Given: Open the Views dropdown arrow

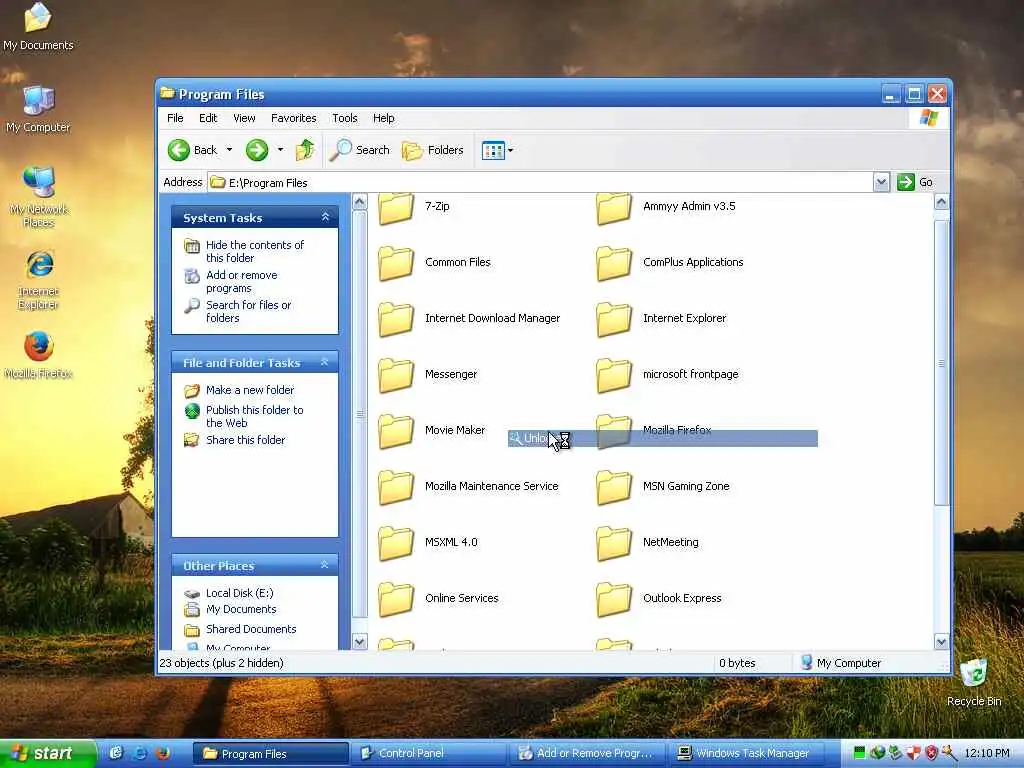Looking at the screenshot, I should 511,150.
